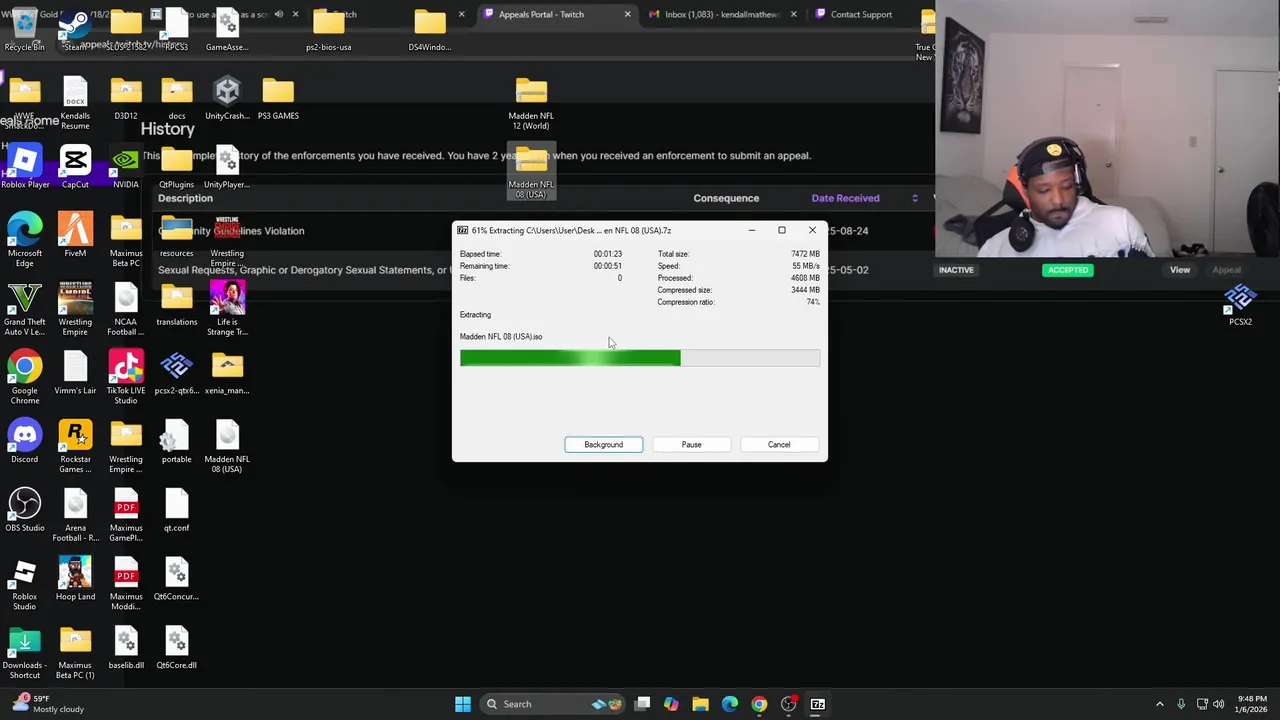Launch the Rockstar Games Launcher shortcut
The width and height of the screenshot is (1280, 720).
point(75,447)
